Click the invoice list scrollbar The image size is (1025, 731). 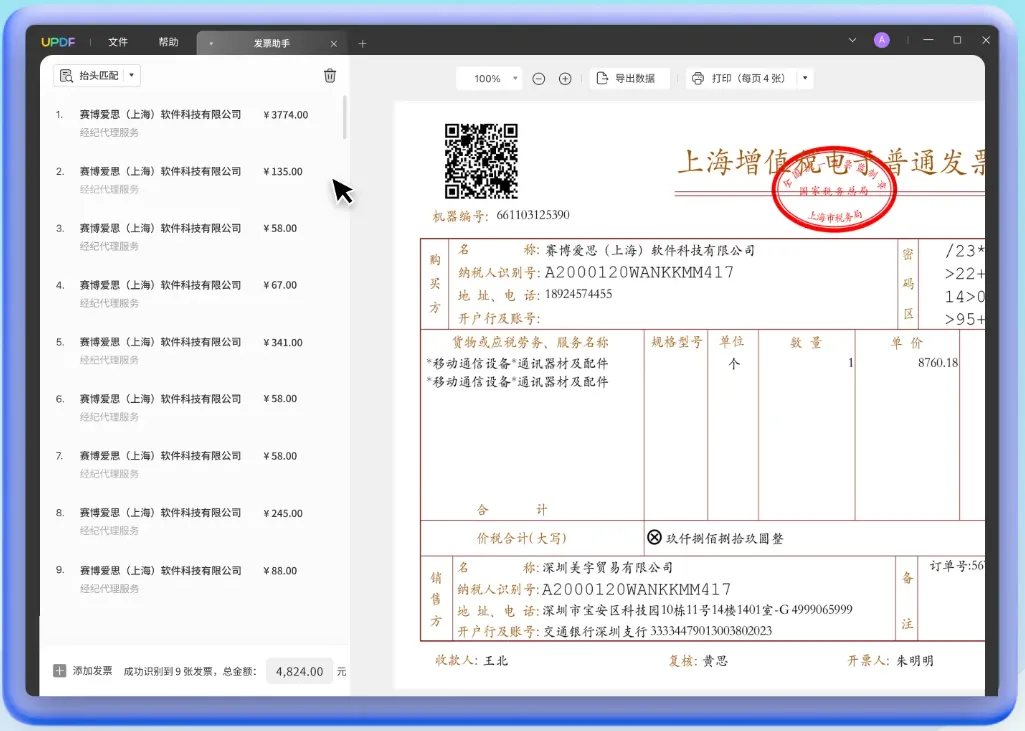(x=344, y=118)
